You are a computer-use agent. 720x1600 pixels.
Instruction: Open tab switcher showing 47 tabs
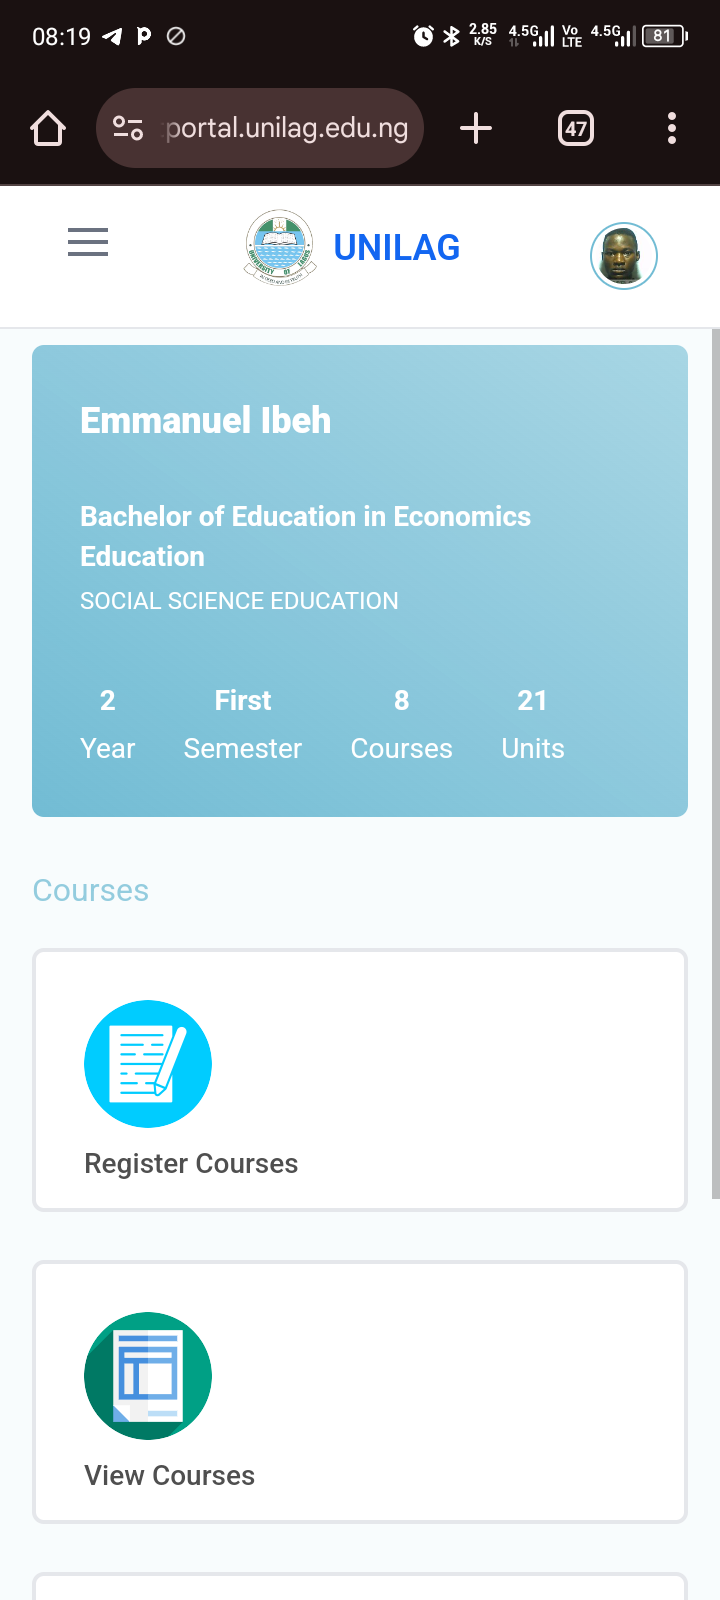(x=575, y=128)
